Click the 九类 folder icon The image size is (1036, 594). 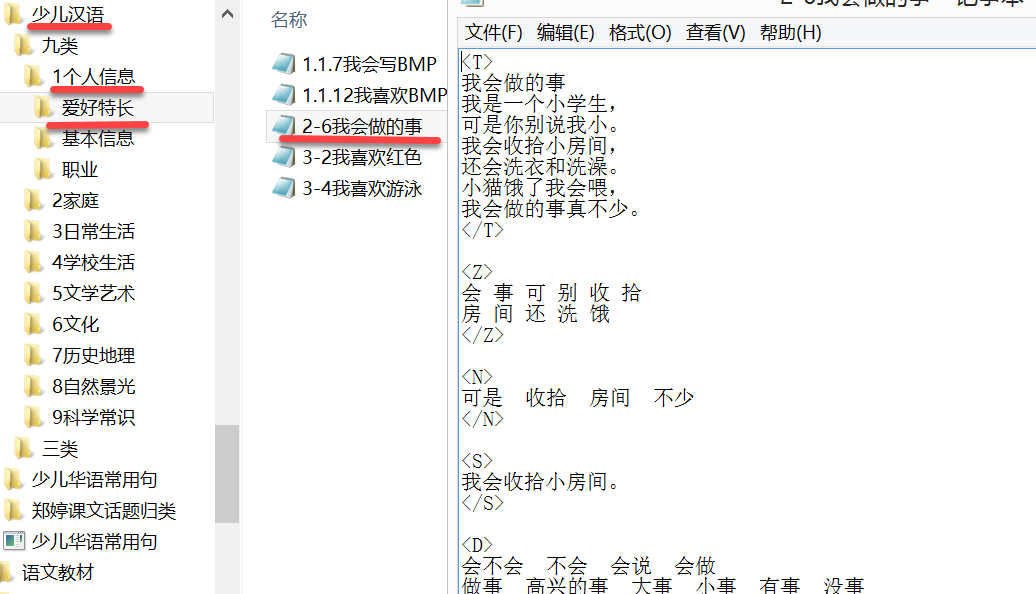(x=24, y=45)
